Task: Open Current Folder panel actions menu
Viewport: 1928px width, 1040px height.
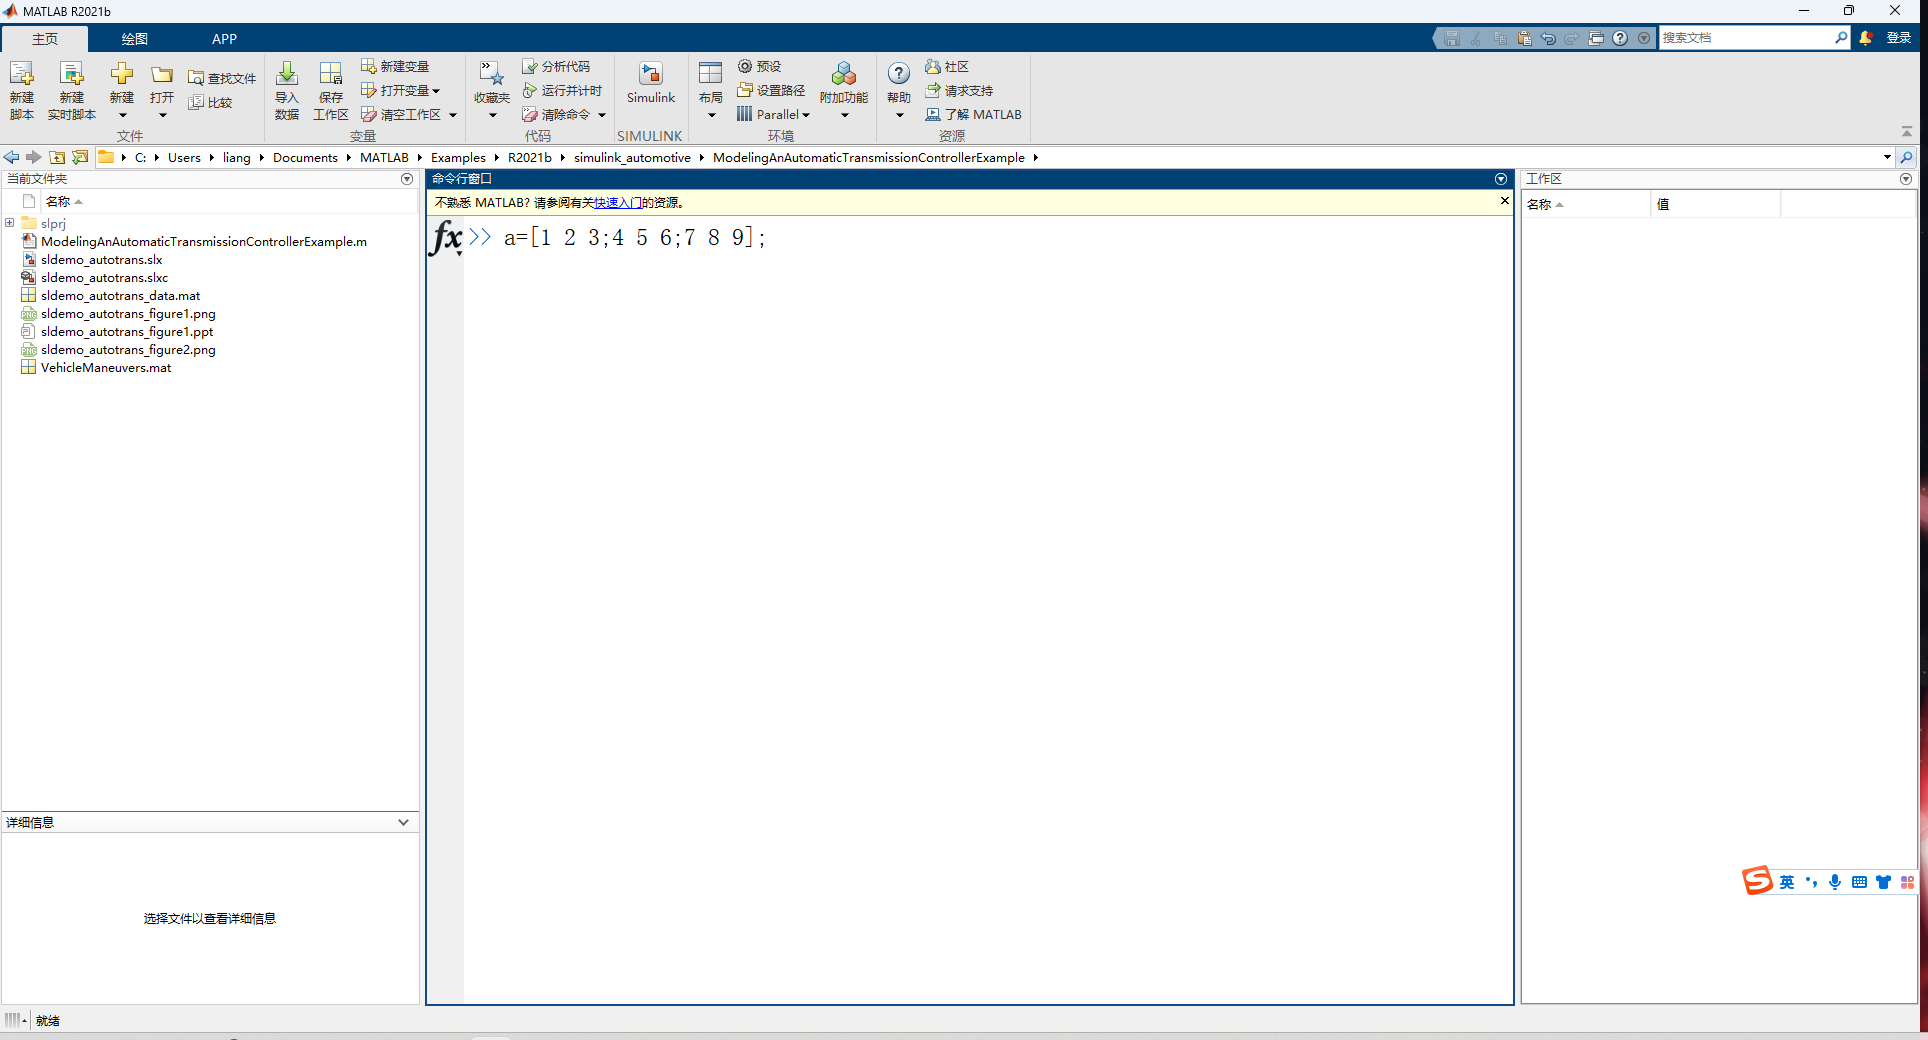Action: click(x=407, y=179)
